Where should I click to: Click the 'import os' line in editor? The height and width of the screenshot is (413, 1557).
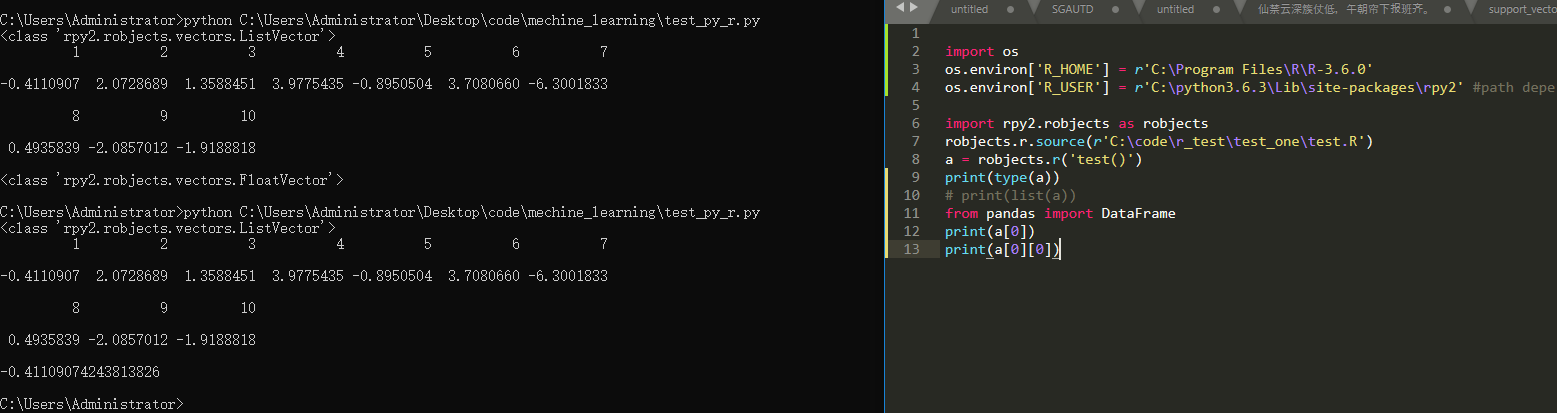click(x=981, y=51)
